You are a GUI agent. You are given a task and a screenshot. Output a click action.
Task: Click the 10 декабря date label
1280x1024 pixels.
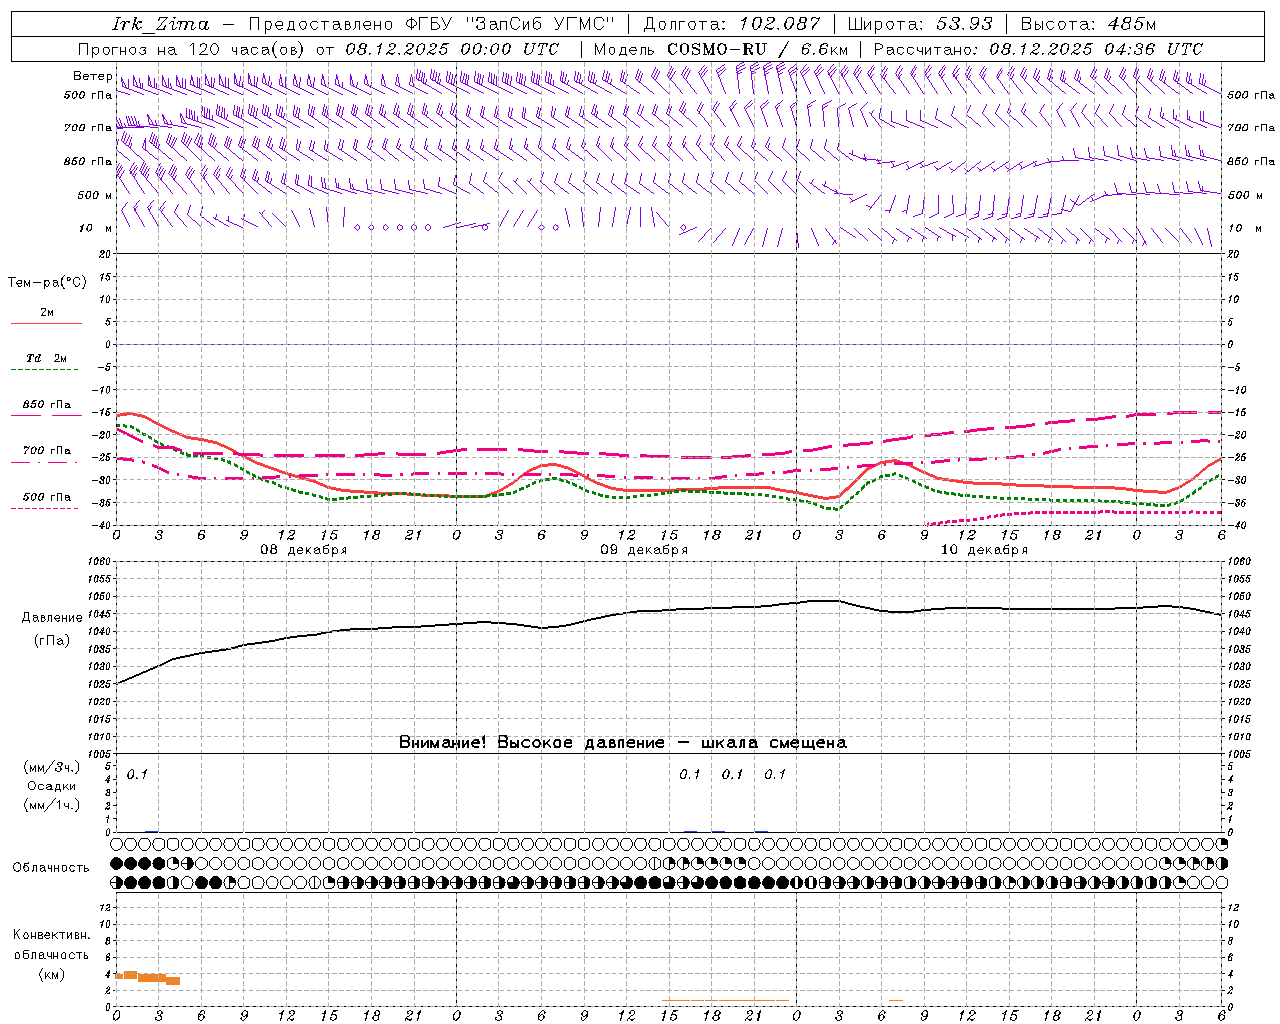point(984,550)
